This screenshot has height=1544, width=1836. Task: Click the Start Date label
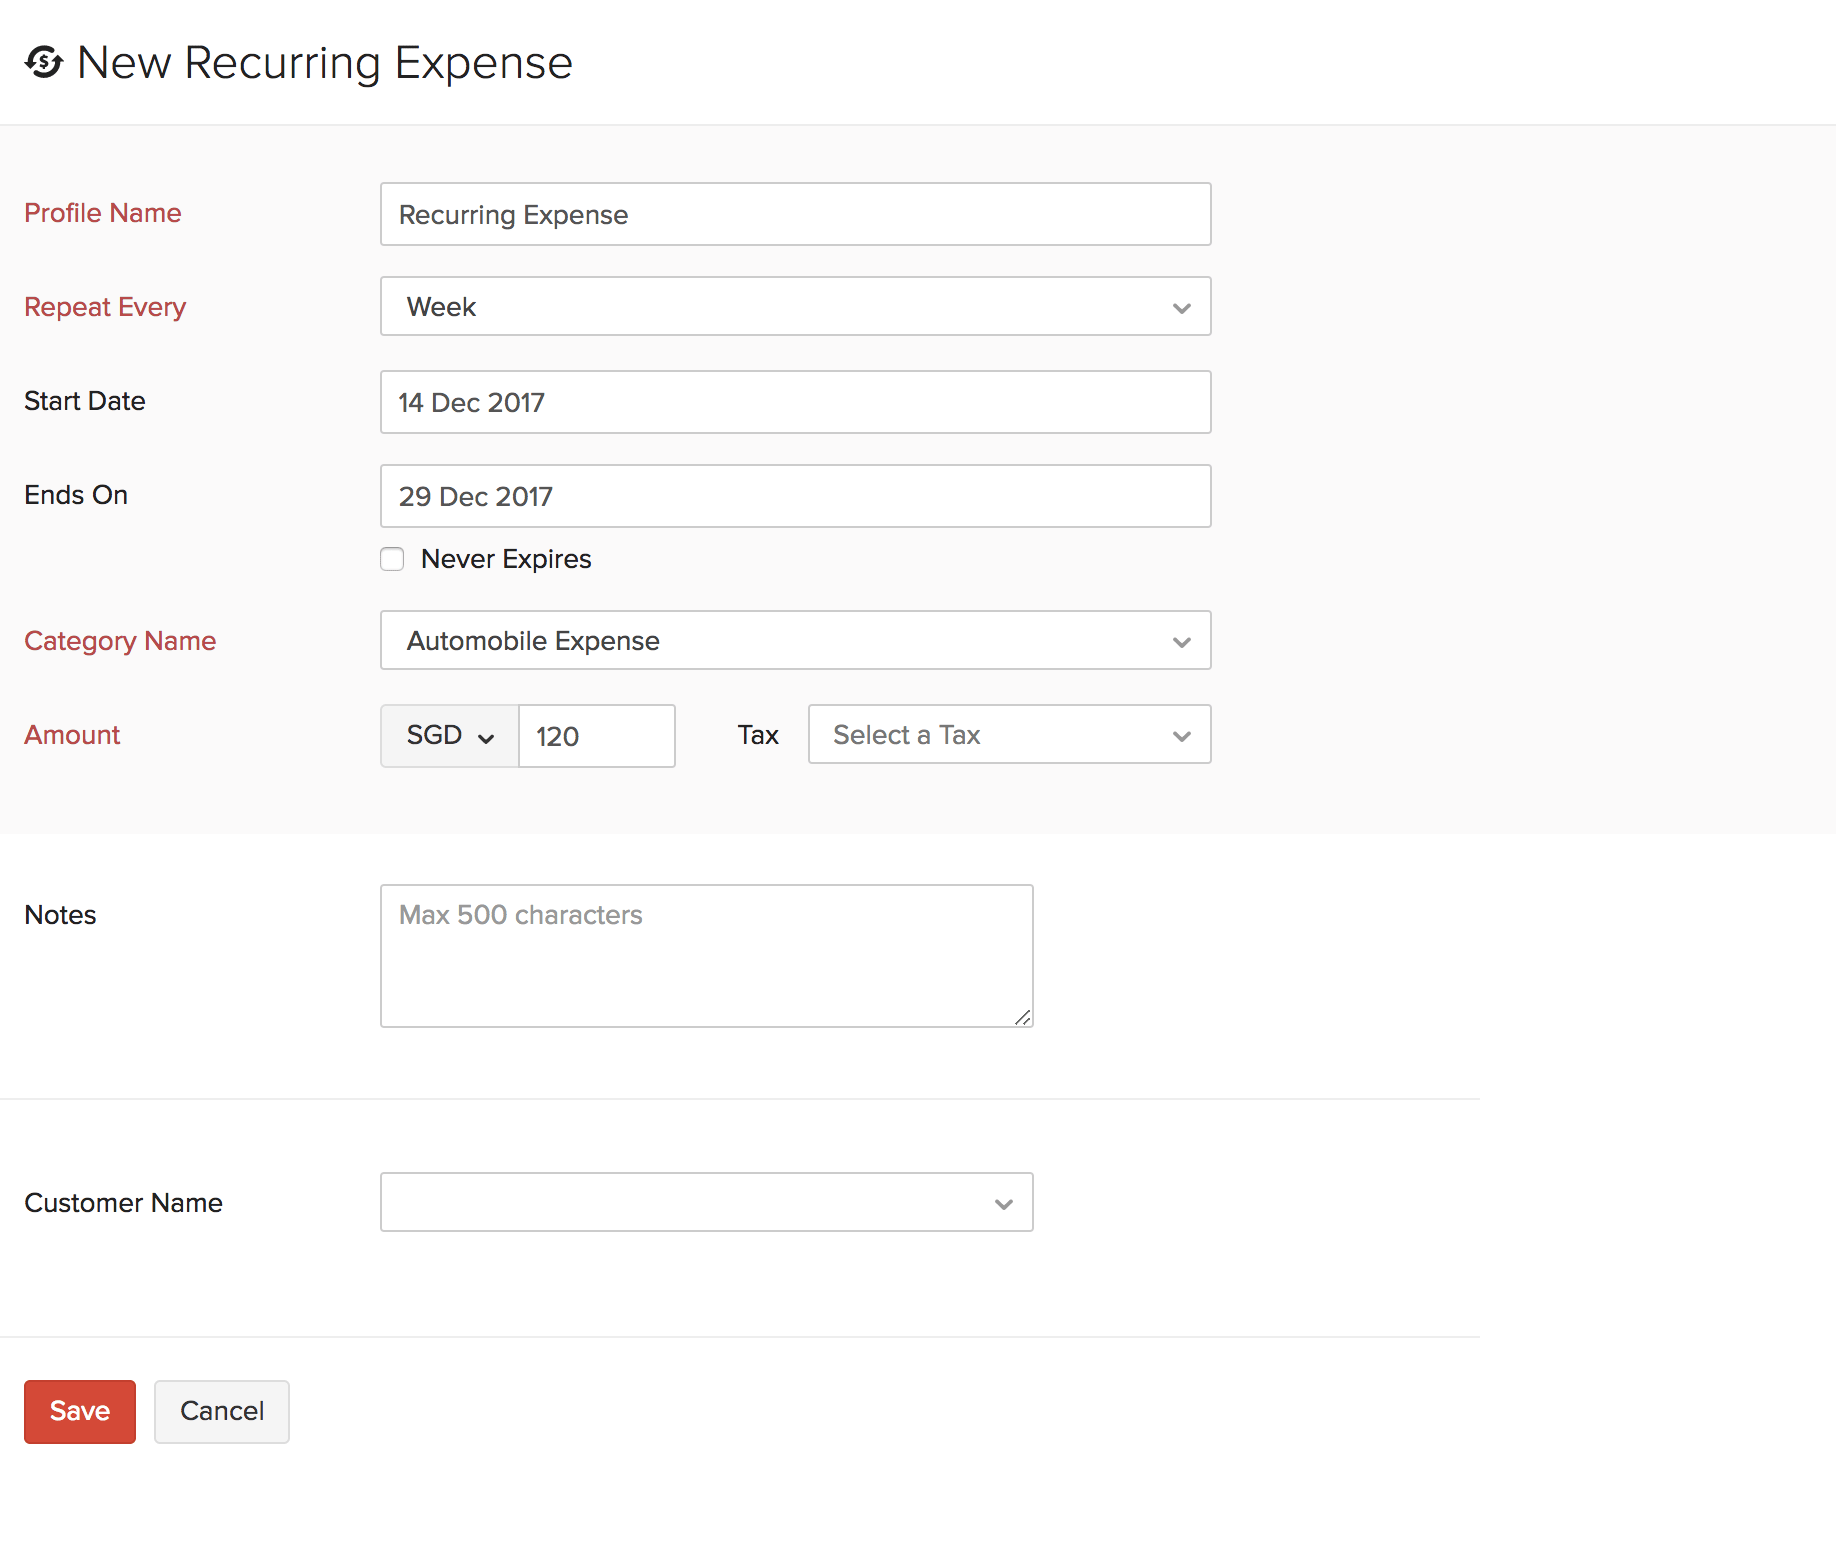tap(85, 401)
